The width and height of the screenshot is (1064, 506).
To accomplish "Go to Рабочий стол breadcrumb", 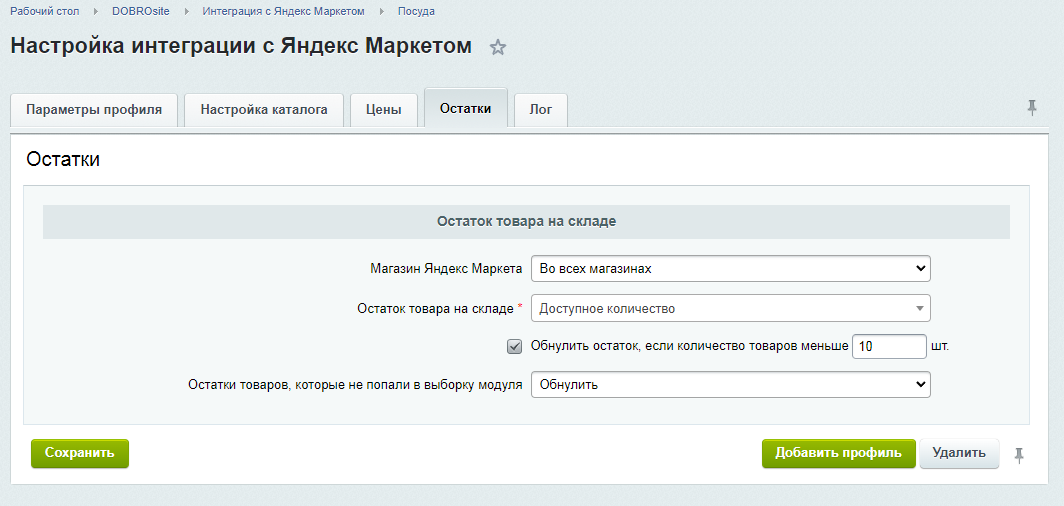I will pos(45,12).
